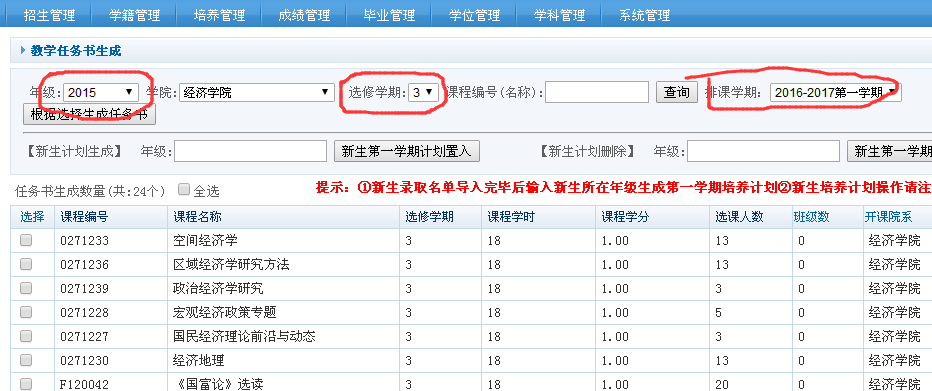Expand the 年级 dropdown showing 2015

[x=100, y=92]
